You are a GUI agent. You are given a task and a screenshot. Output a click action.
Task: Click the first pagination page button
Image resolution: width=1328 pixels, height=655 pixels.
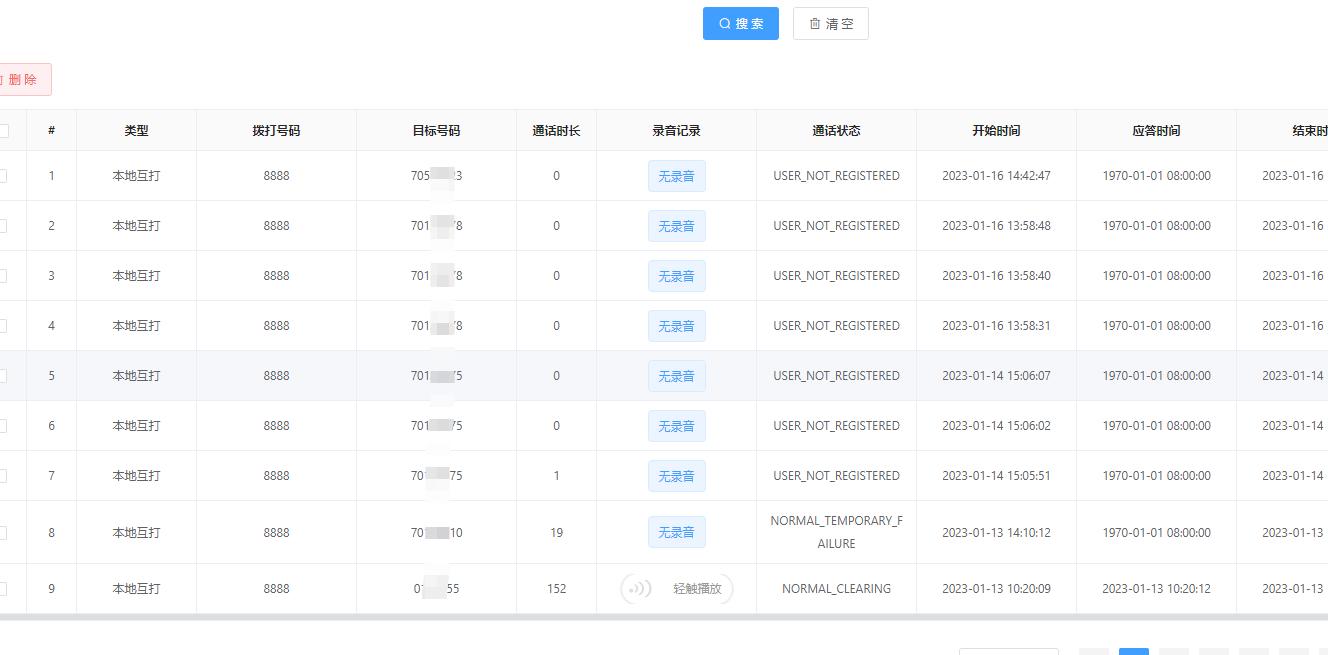1094,652
